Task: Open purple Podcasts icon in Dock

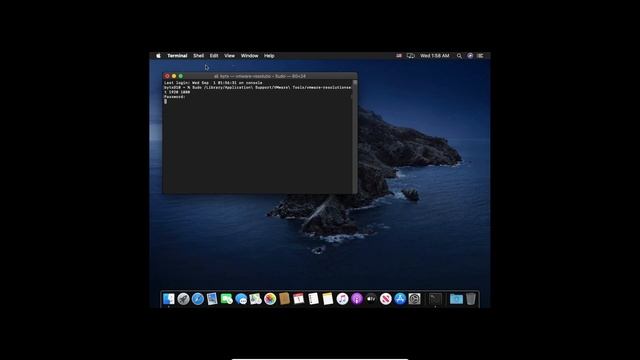Action: pyautogui.click(x=357, y=299)
